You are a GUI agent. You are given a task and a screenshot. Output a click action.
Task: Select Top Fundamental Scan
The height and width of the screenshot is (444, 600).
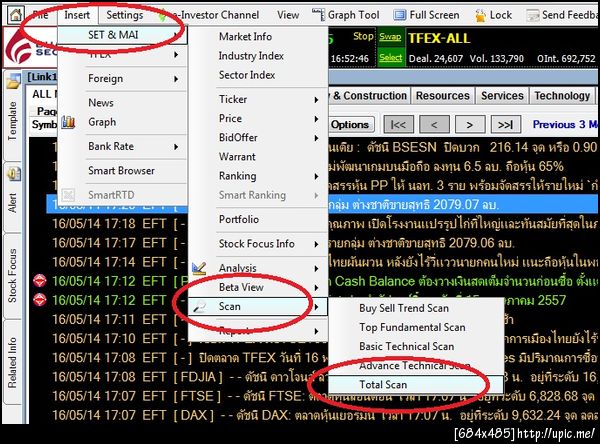412,327
